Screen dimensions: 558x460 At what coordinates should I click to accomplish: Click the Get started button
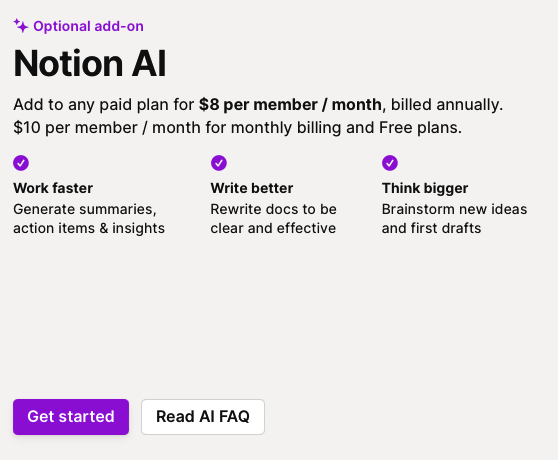pyautogui.click(x=71, y=417)
